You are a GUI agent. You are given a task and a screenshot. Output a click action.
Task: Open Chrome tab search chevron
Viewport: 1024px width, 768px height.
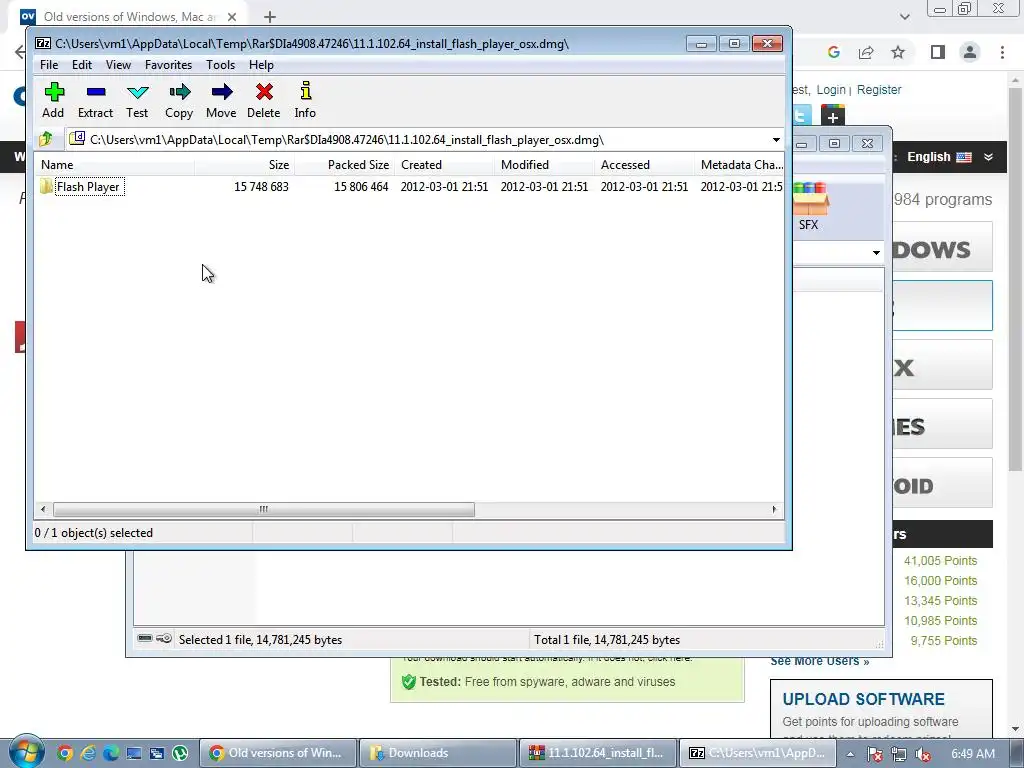[x=904, y=16]
